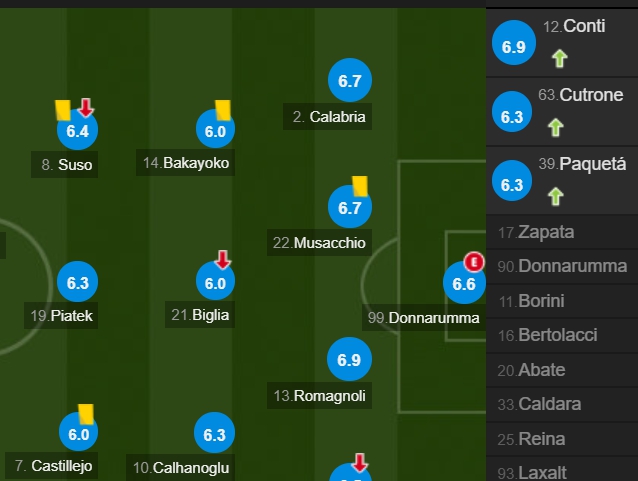Click Castillejo's yellow card icon
This screenshot has width=638, height=481.
pyautogui.click(x=86, y=414)
